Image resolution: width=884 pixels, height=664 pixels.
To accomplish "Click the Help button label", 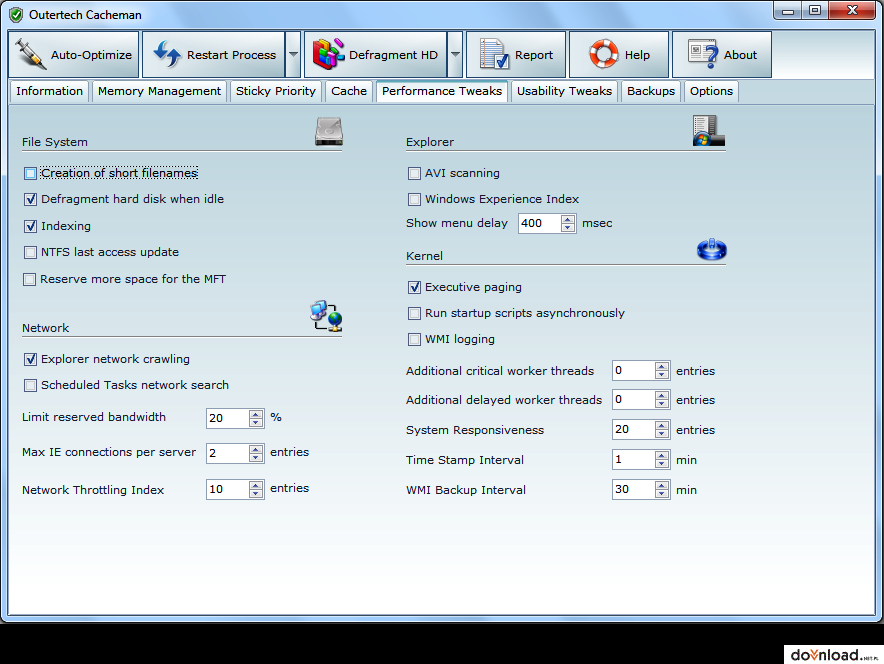I will 638,55.
